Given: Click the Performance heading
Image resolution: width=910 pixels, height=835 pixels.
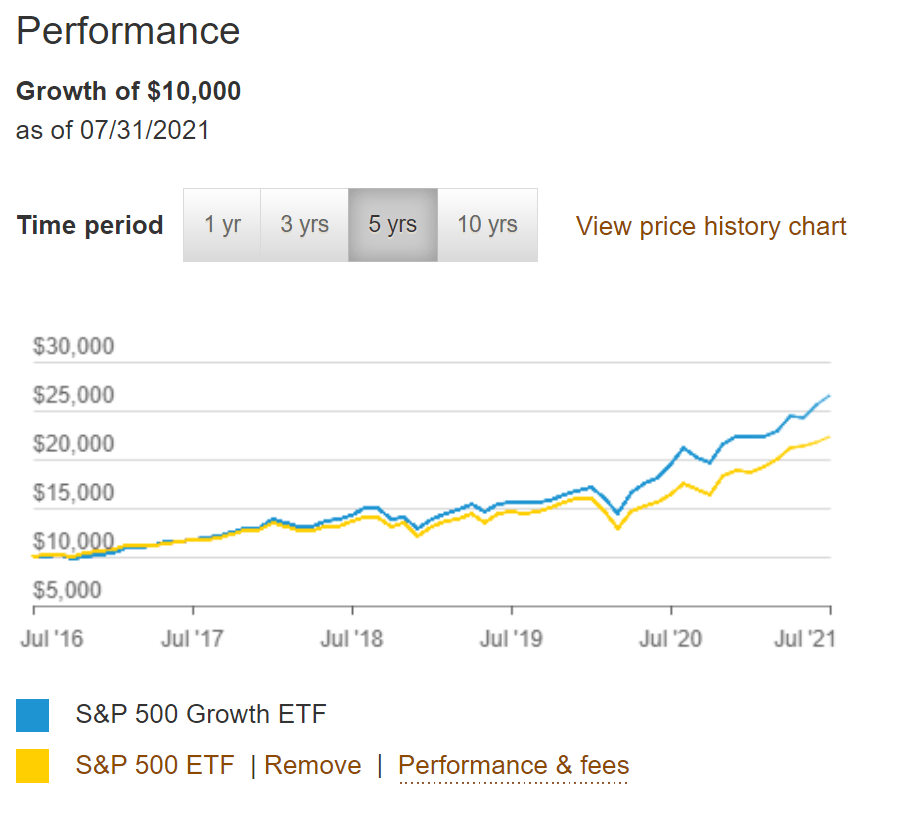Looking at the screenshot, I should (127, 31).
